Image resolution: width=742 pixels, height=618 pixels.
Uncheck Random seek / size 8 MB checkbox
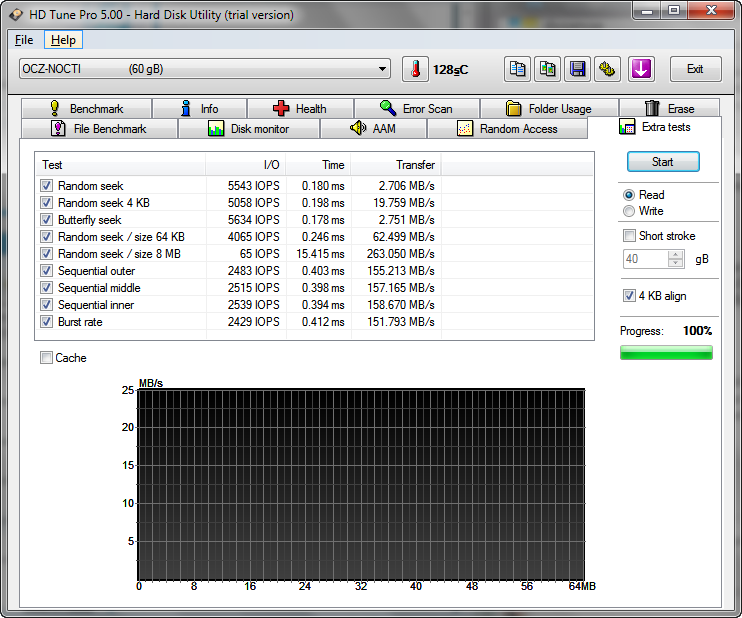click(x=46, y=254)
